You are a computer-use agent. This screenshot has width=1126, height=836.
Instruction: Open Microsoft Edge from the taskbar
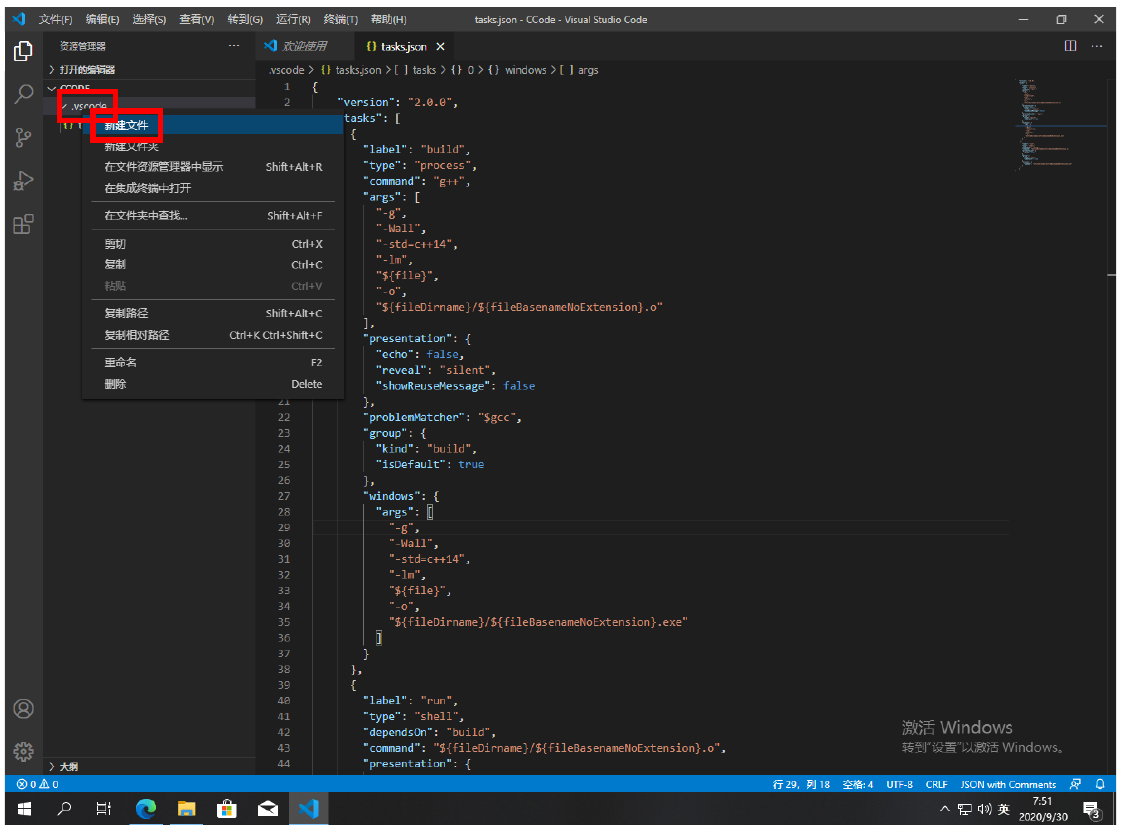tap(146, 808)
